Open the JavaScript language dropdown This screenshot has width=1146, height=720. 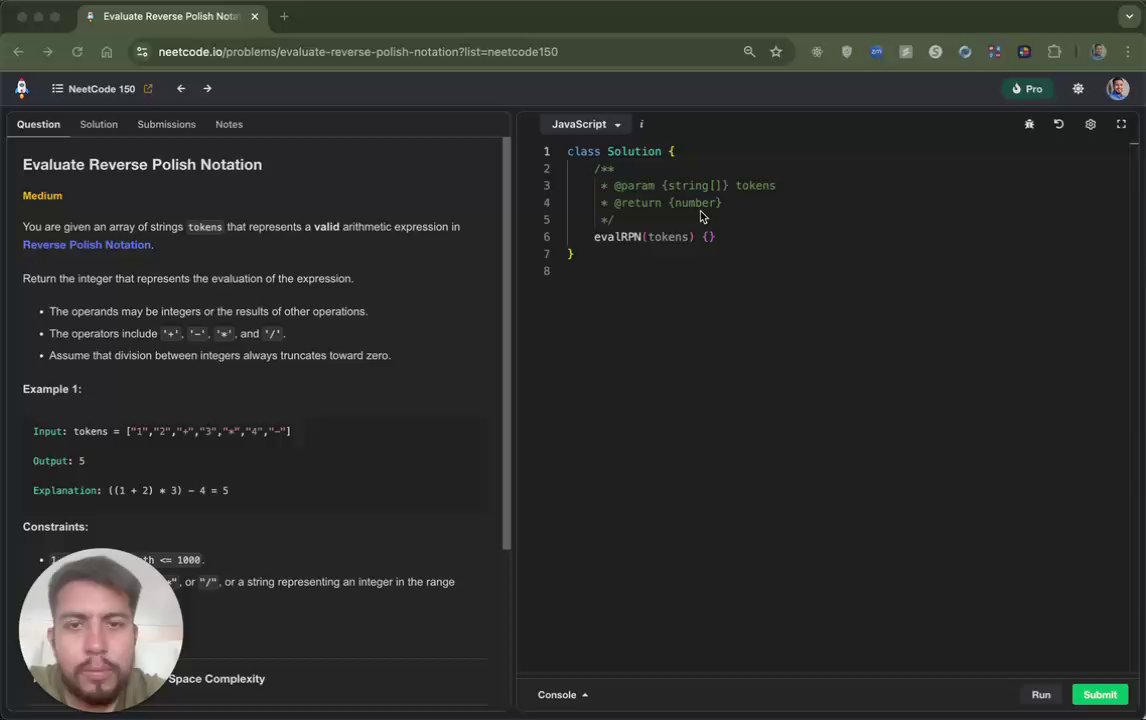coord(586,124)
